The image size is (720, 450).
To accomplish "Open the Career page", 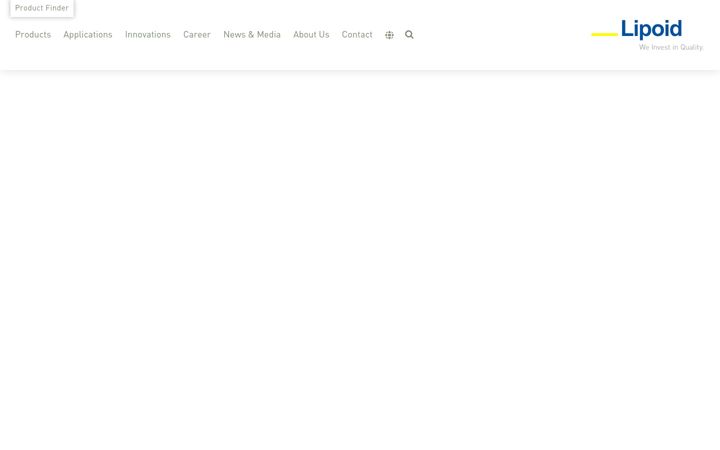I will 197,35.
